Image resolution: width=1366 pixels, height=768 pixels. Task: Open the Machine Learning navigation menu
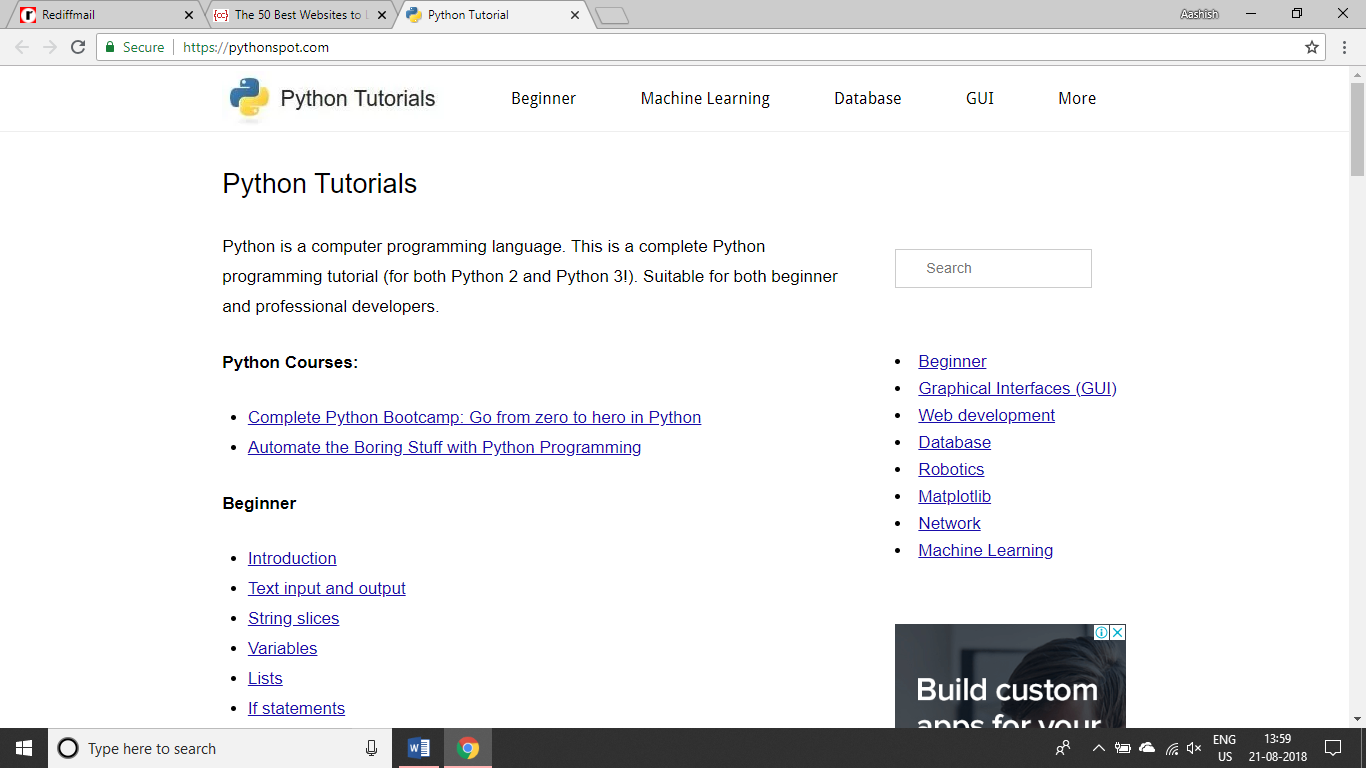(x=705, y=98)
